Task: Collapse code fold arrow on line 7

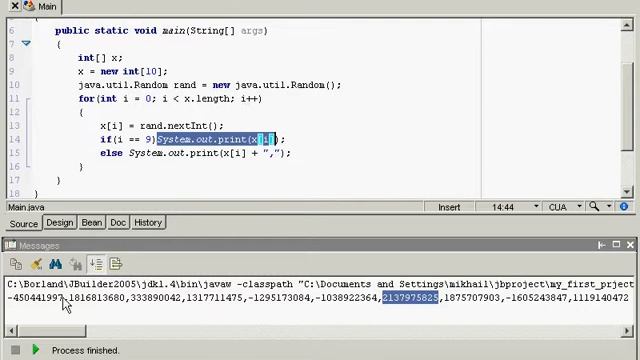Action: point(26,43)
